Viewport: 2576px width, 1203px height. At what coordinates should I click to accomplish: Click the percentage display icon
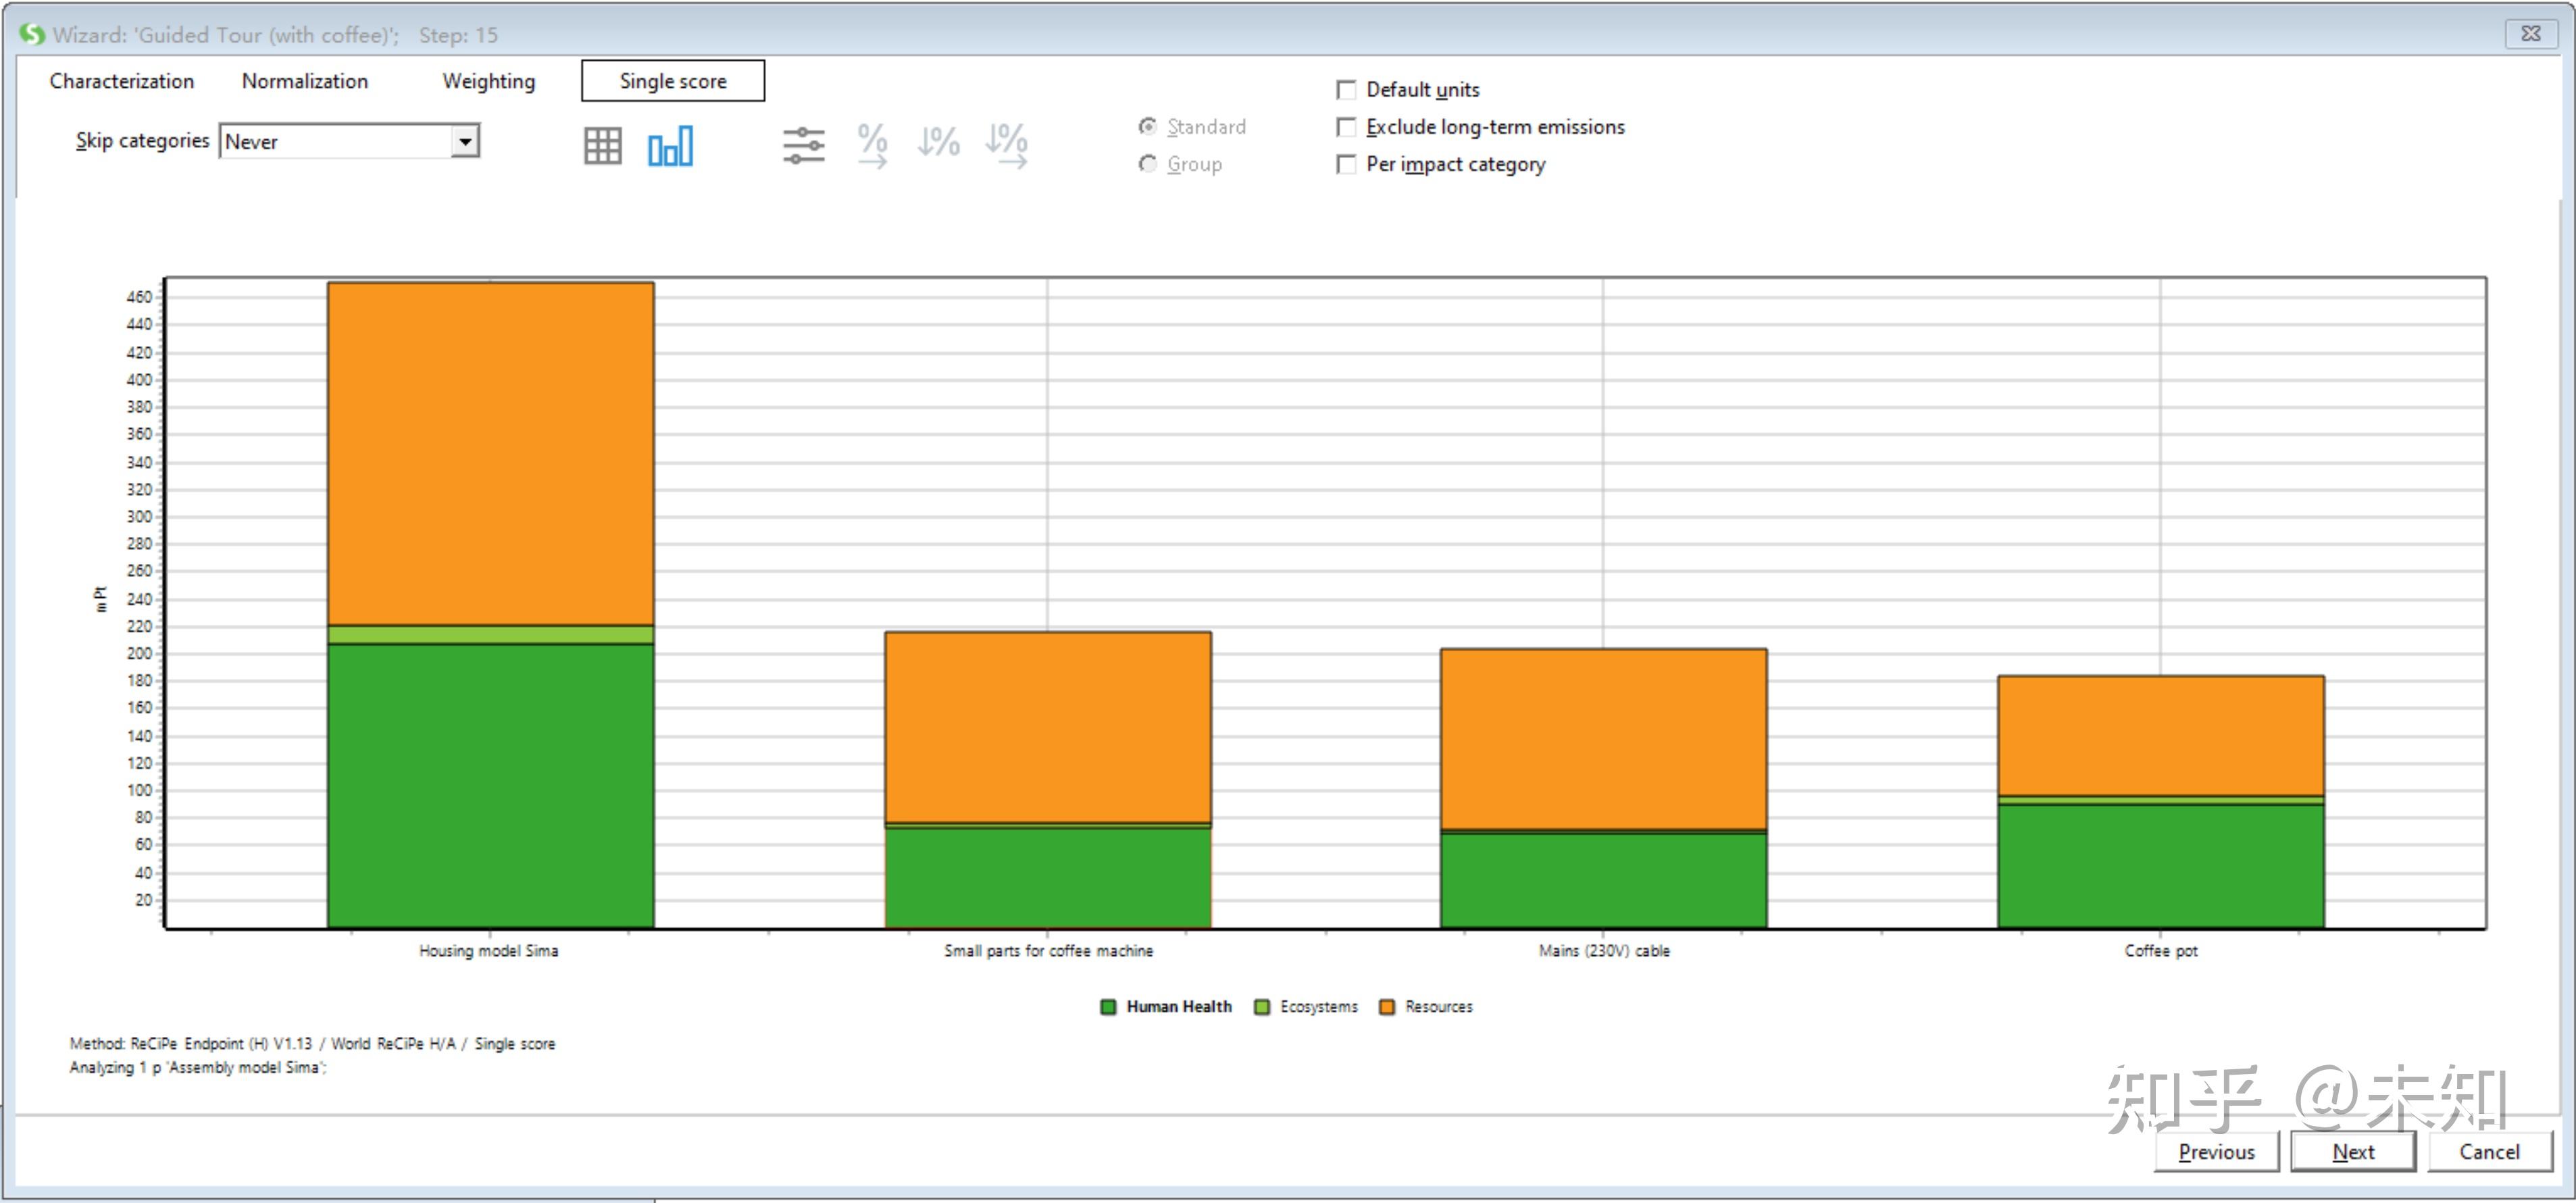(872, 146)
